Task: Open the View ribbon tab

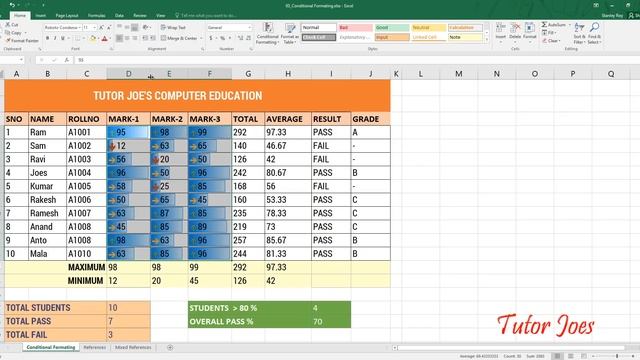Action: click(161, 16)
